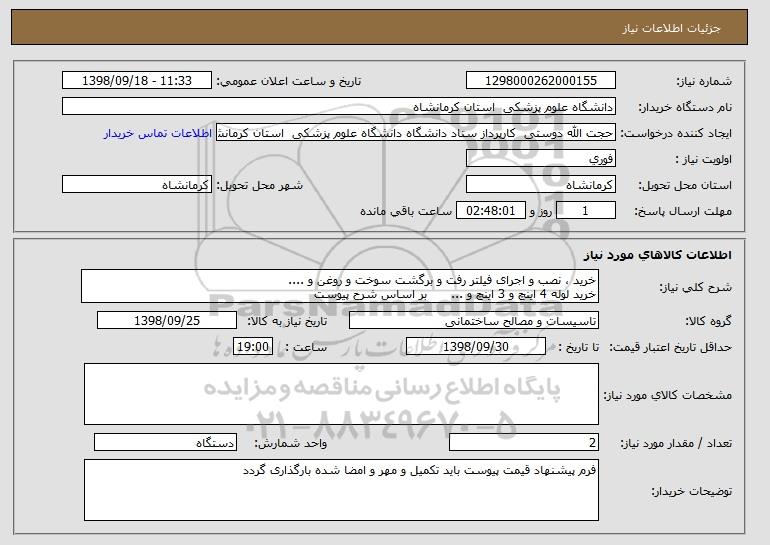Click the label شرح کلی نیاز
Viewport: 770px width, 545px height.
pyautogui.click(x=695, y=287)
